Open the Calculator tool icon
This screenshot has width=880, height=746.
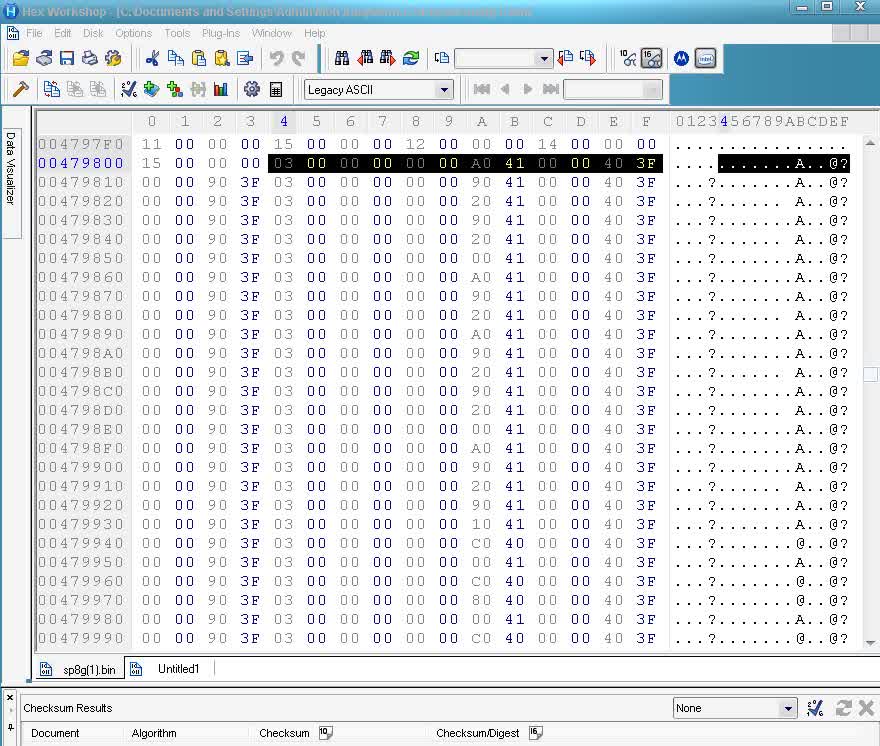(x=276, y=90)
